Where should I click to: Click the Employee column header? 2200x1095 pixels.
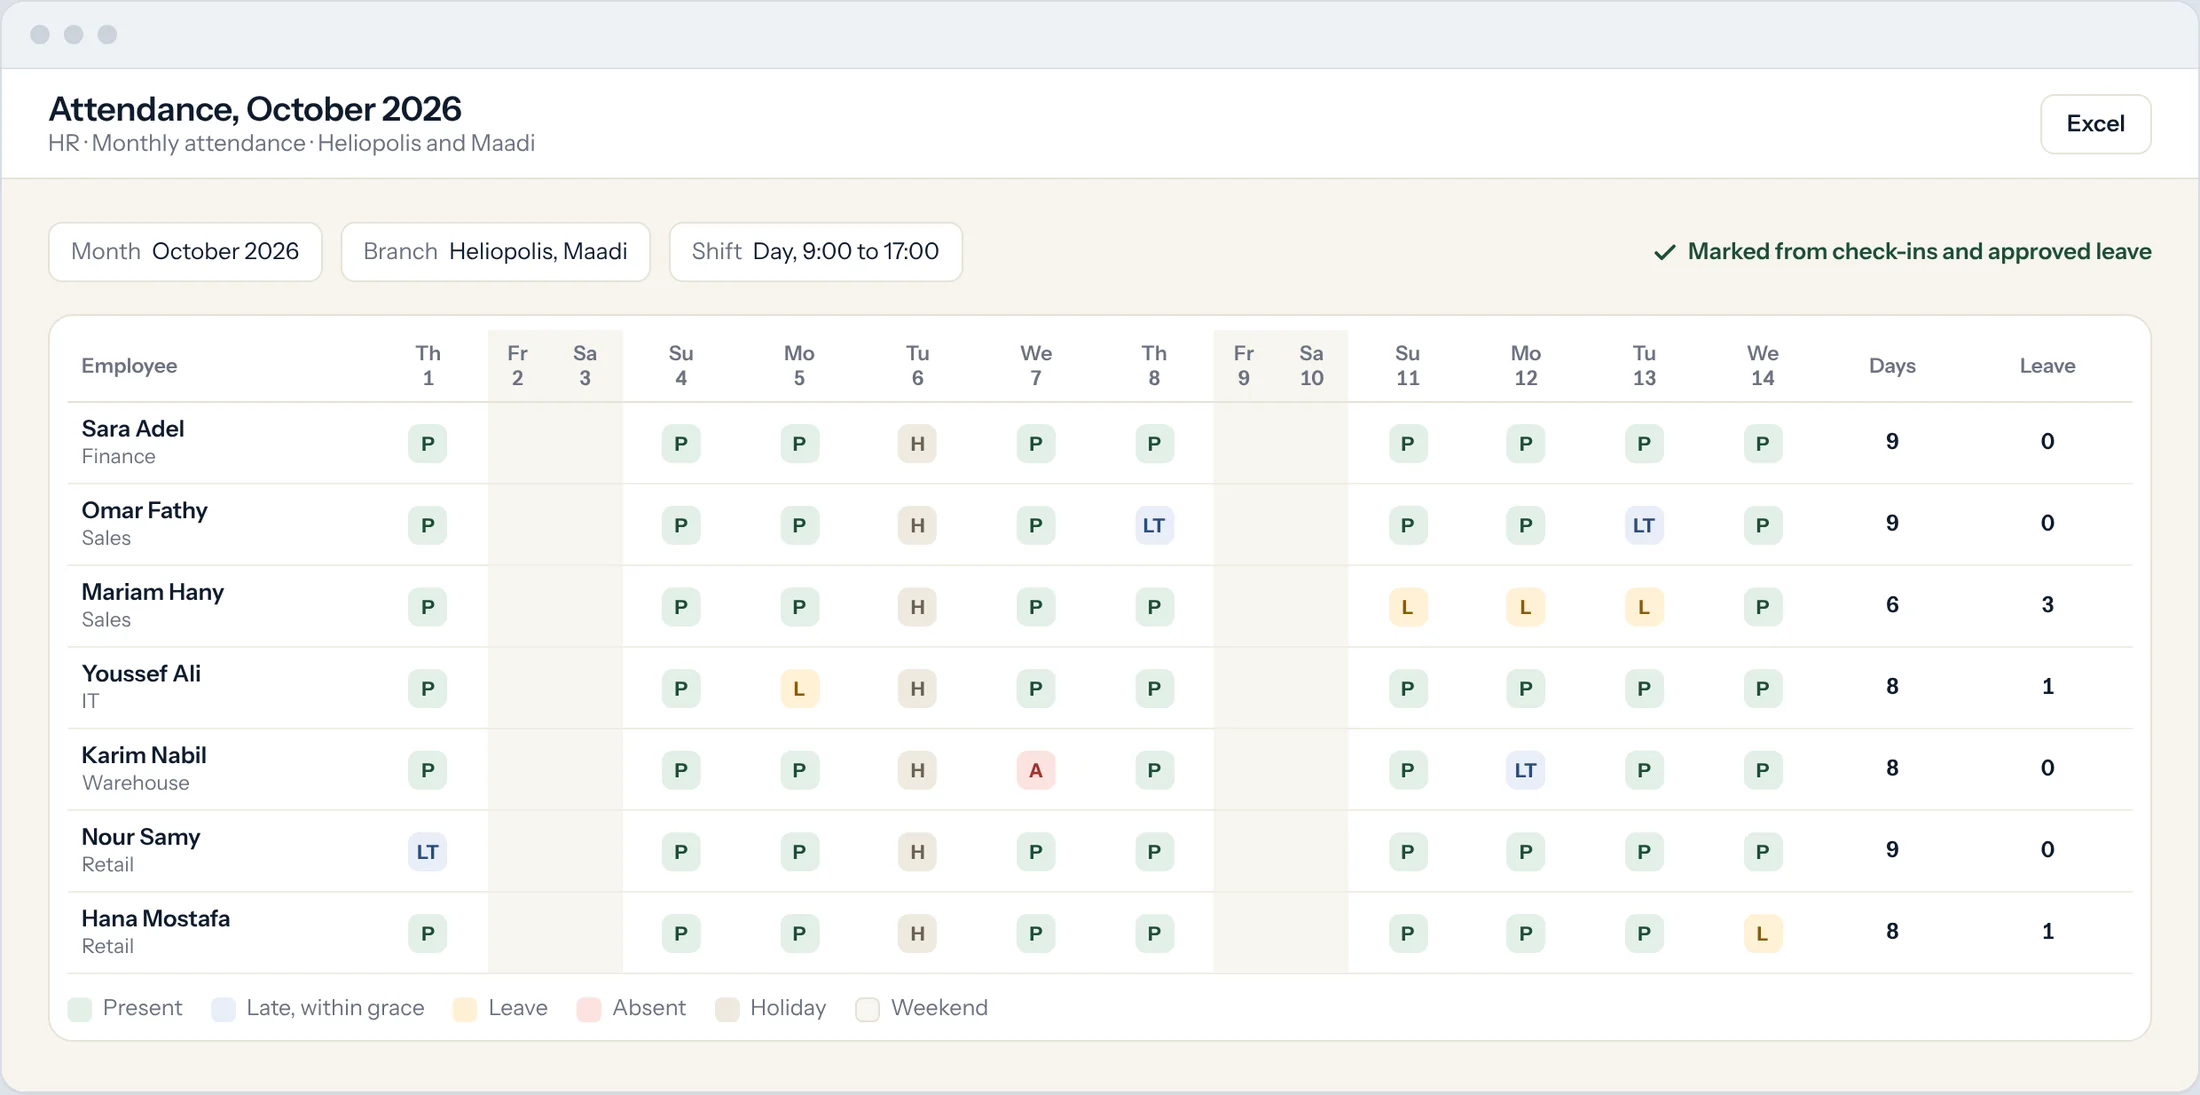point(129,366)
